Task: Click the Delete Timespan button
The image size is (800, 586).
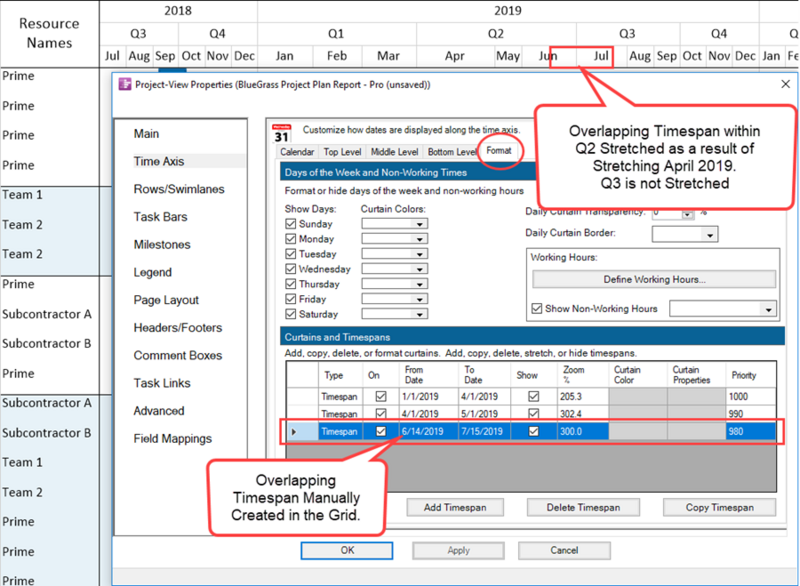Action: (583, 507)
